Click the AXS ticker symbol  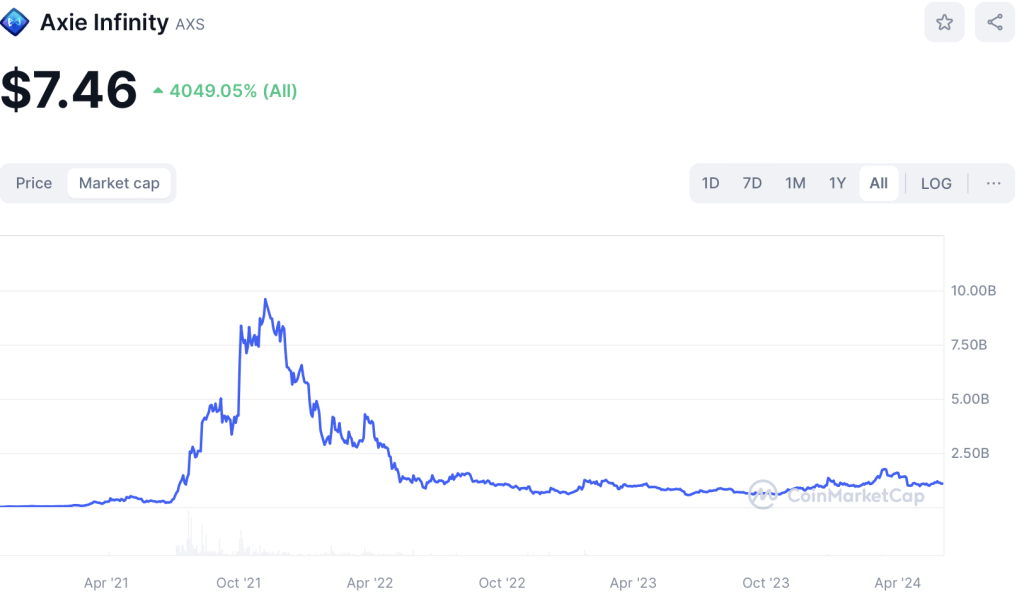point(190,25)
